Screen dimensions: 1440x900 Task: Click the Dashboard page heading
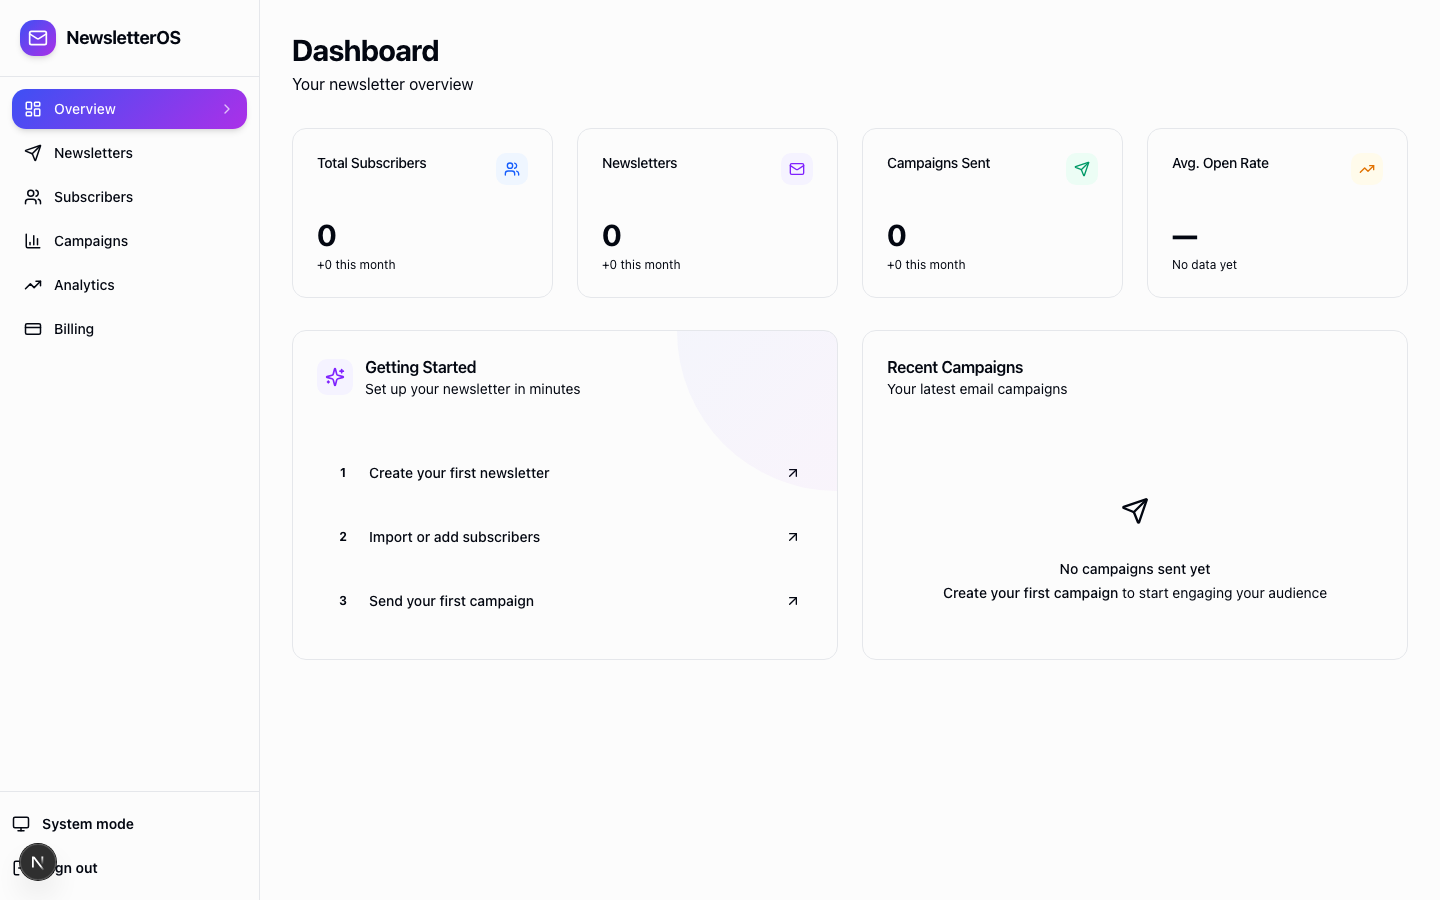click(x=365, y=51)
